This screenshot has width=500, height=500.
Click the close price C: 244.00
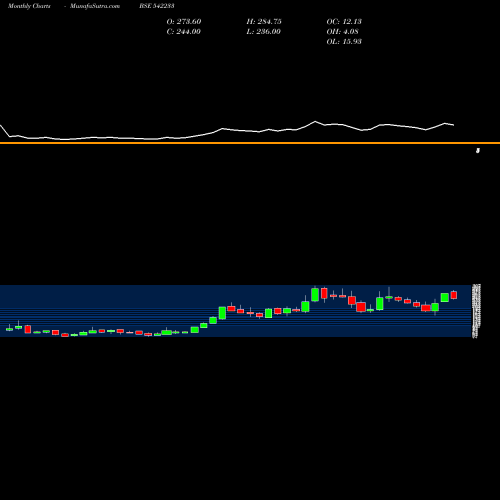pyautogui.click(x=183, y=32)
